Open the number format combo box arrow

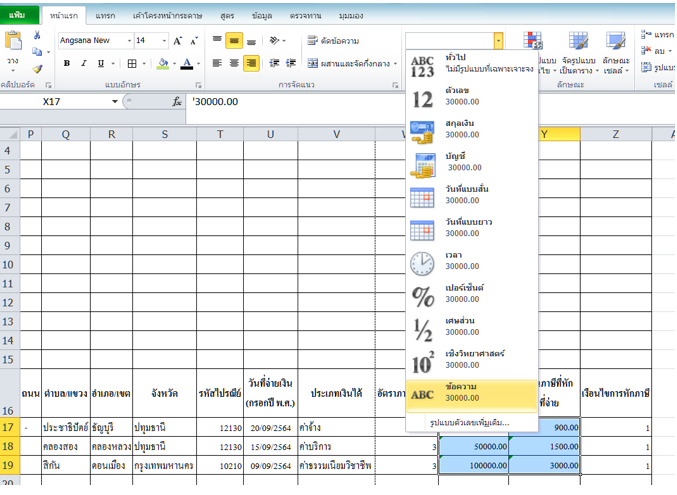(x=498, y=41)
